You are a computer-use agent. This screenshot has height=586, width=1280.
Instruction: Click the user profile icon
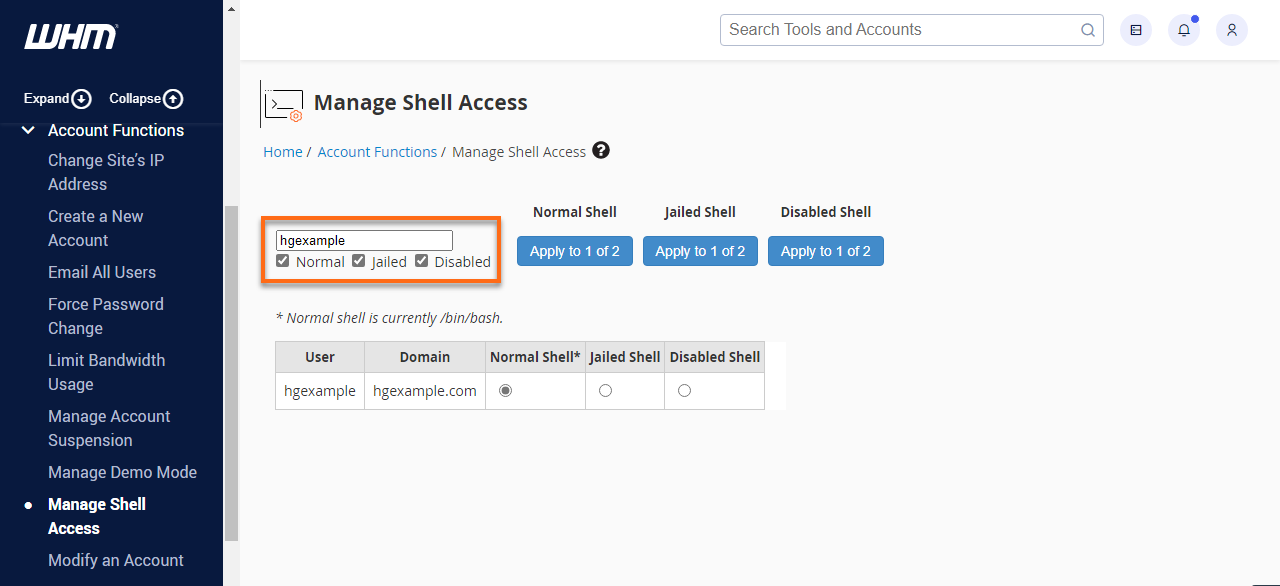pos(1231,30)
